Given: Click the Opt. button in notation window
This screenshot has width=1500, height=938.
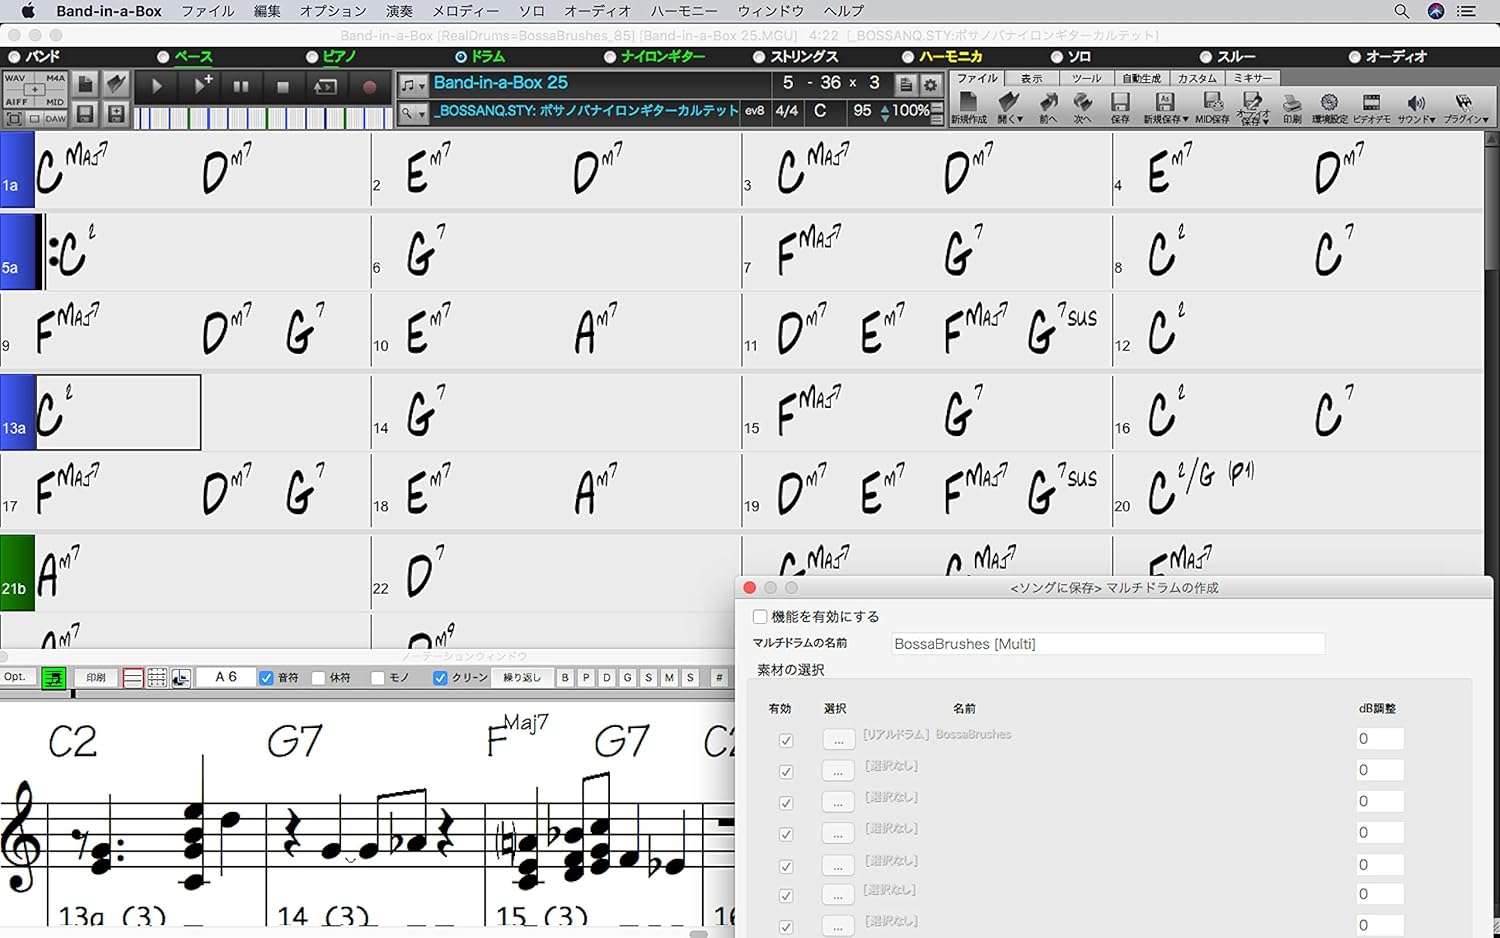Looking at the screenshot, I should [x=15, y=677].
